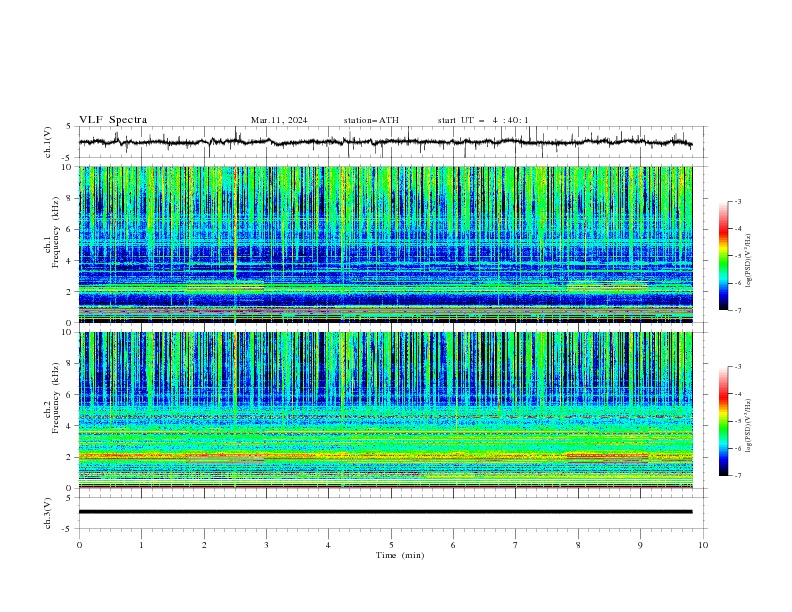Click the 'station=ATH' label

coord(371,120)
